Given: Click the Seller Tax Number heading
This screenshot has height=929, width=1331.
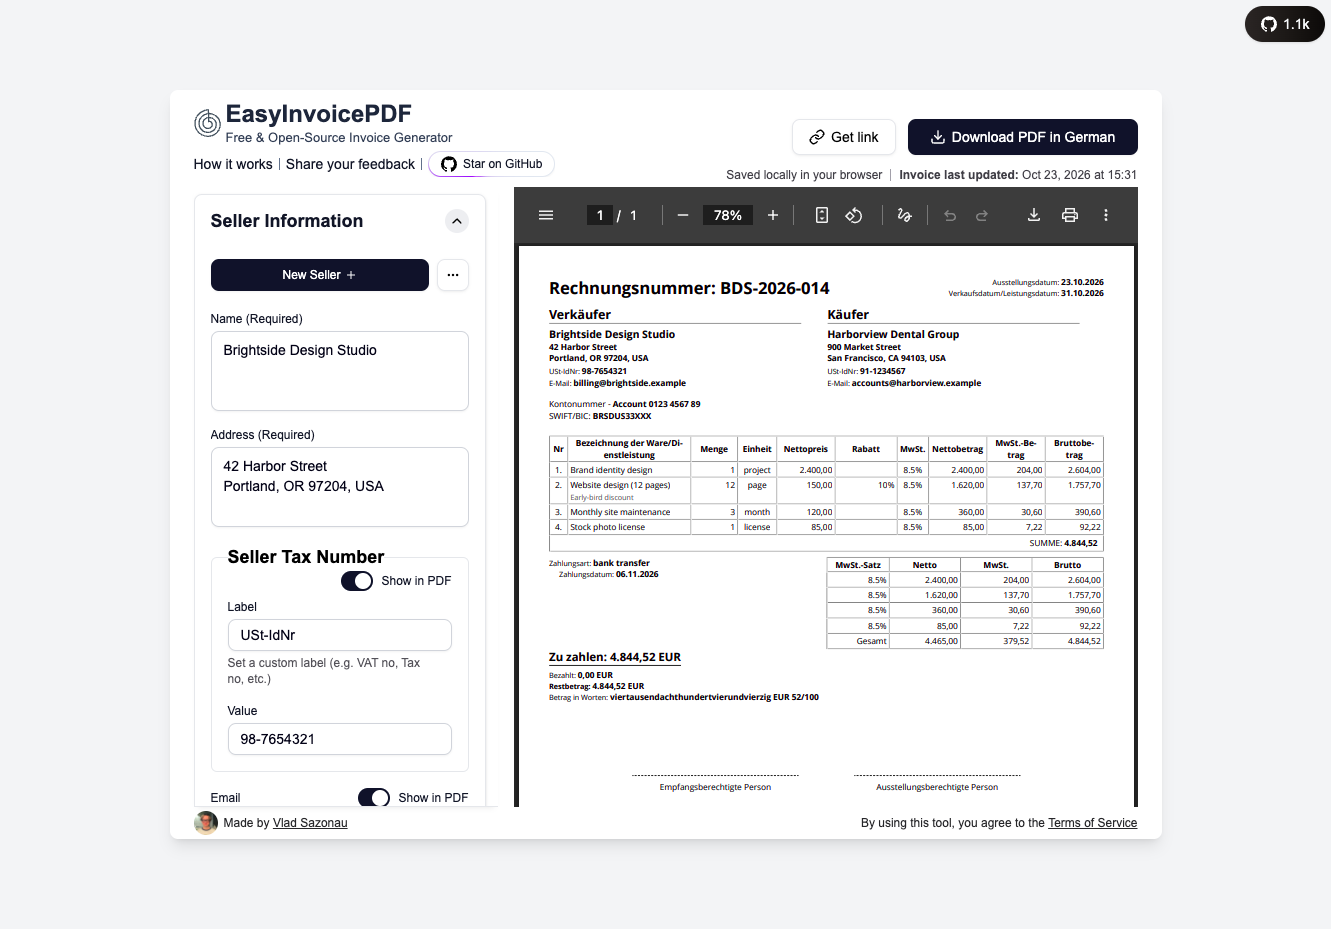Looking at the screenshot, I should pos(306,557).
